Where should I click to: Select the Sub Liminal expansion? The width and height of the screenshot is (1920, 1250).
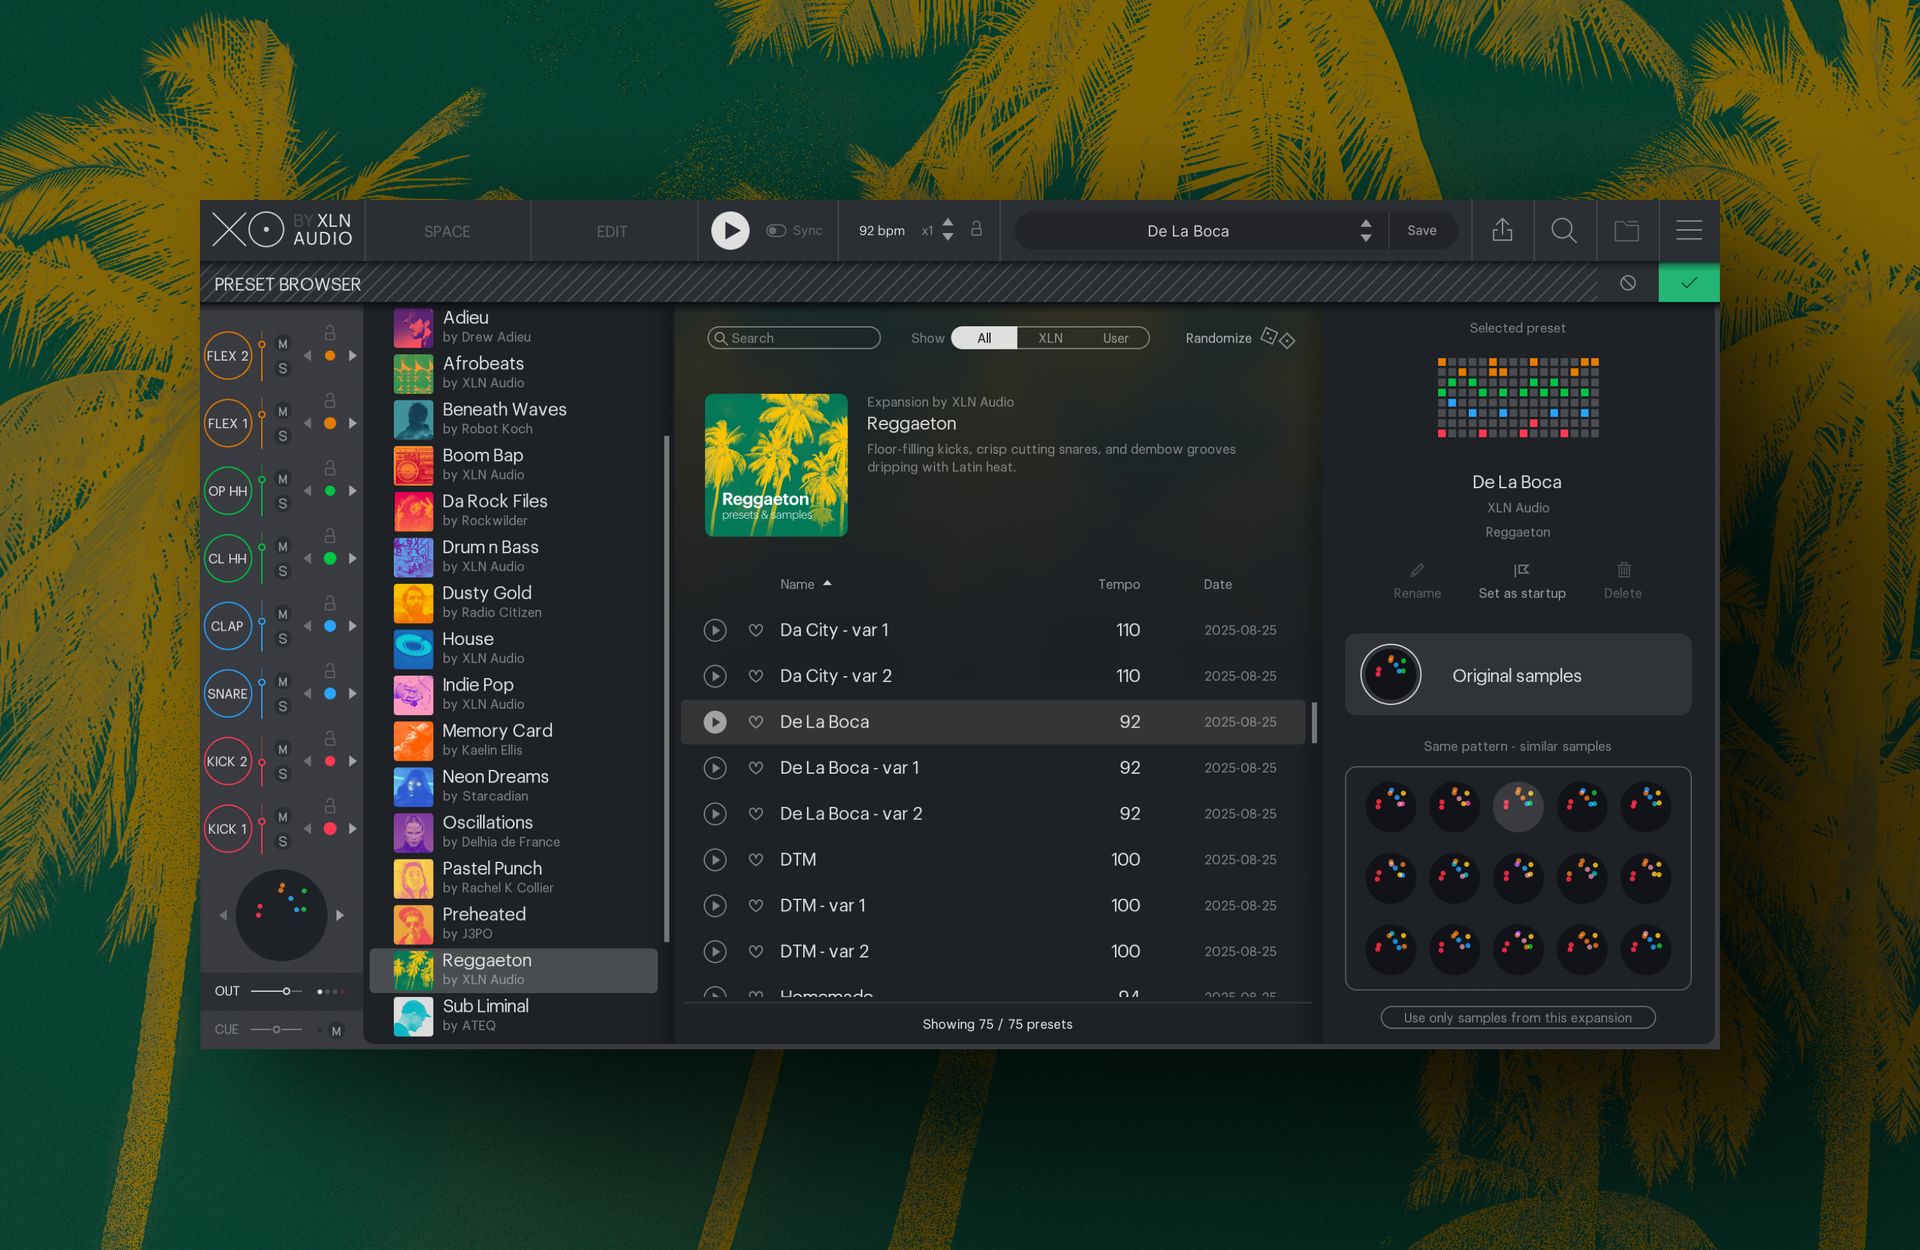[514, 1016]
